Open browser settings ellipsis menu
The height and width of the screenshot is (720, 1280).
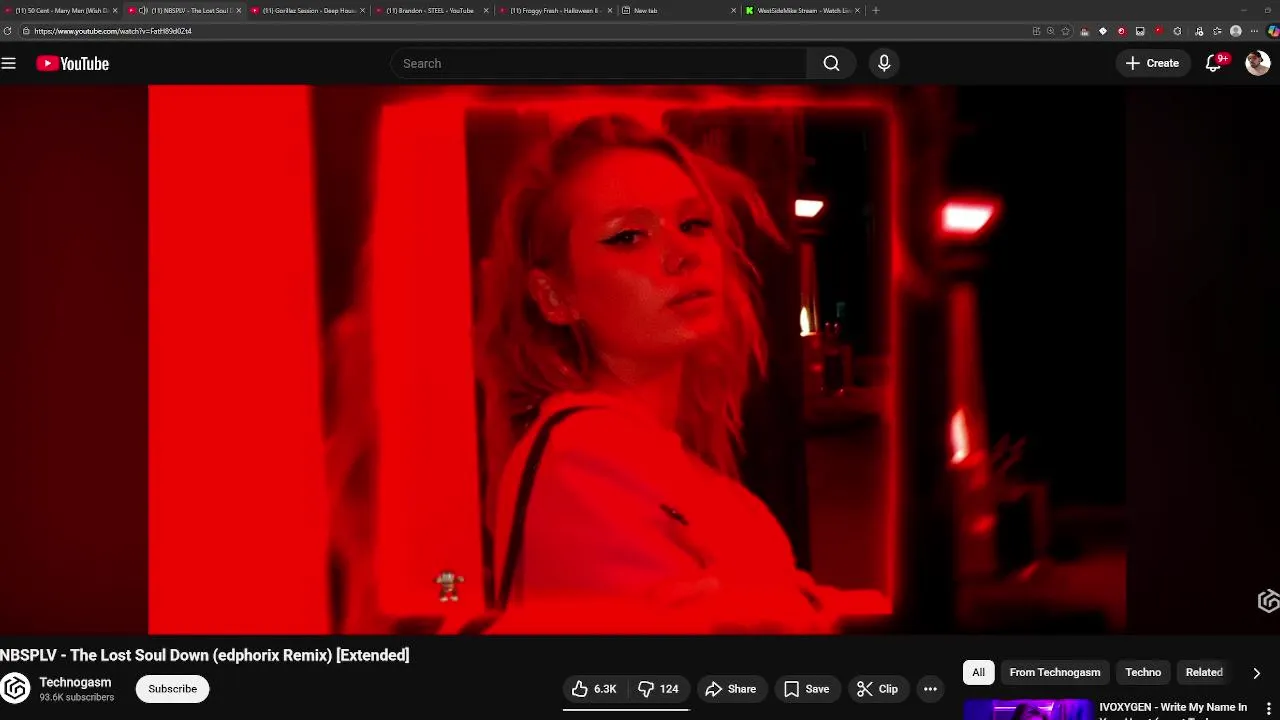(1254, 31)
